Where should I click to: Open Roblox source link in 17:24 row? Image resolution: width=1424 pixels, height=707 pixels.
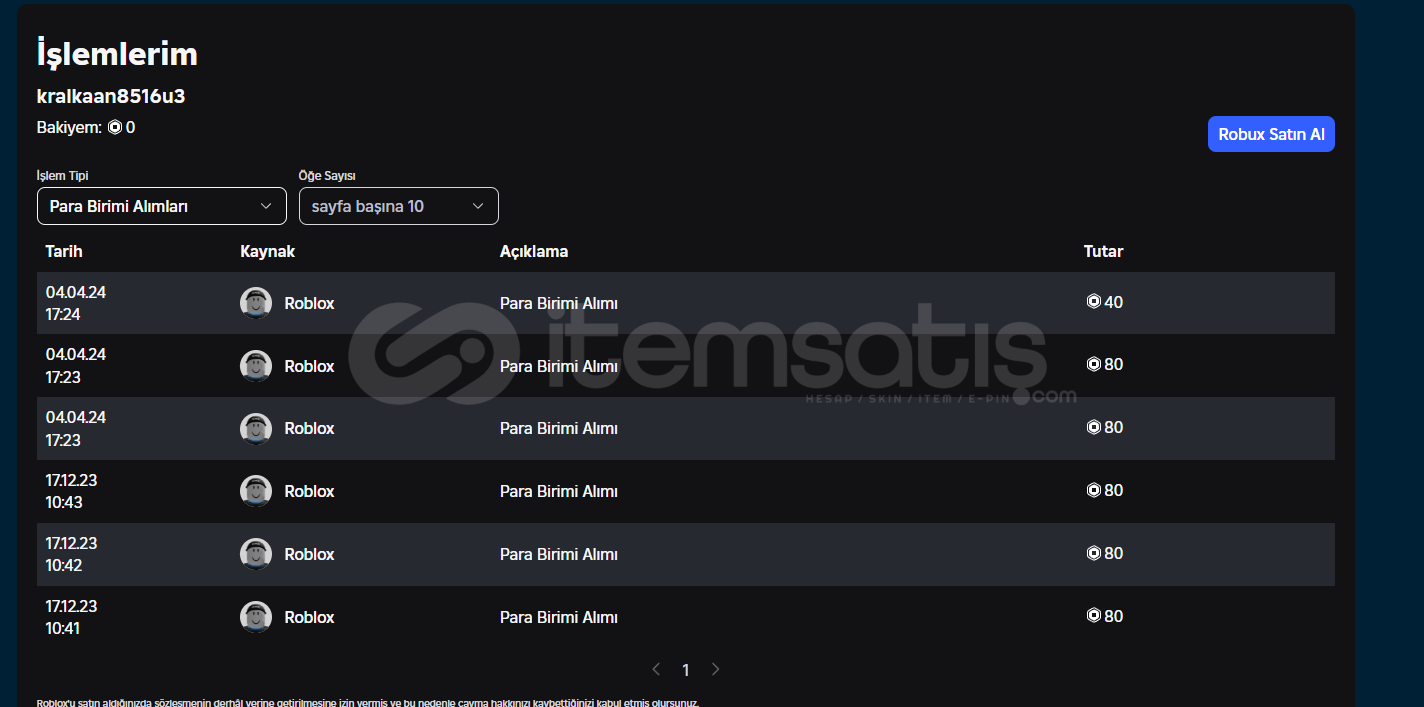tap(309, 303)
